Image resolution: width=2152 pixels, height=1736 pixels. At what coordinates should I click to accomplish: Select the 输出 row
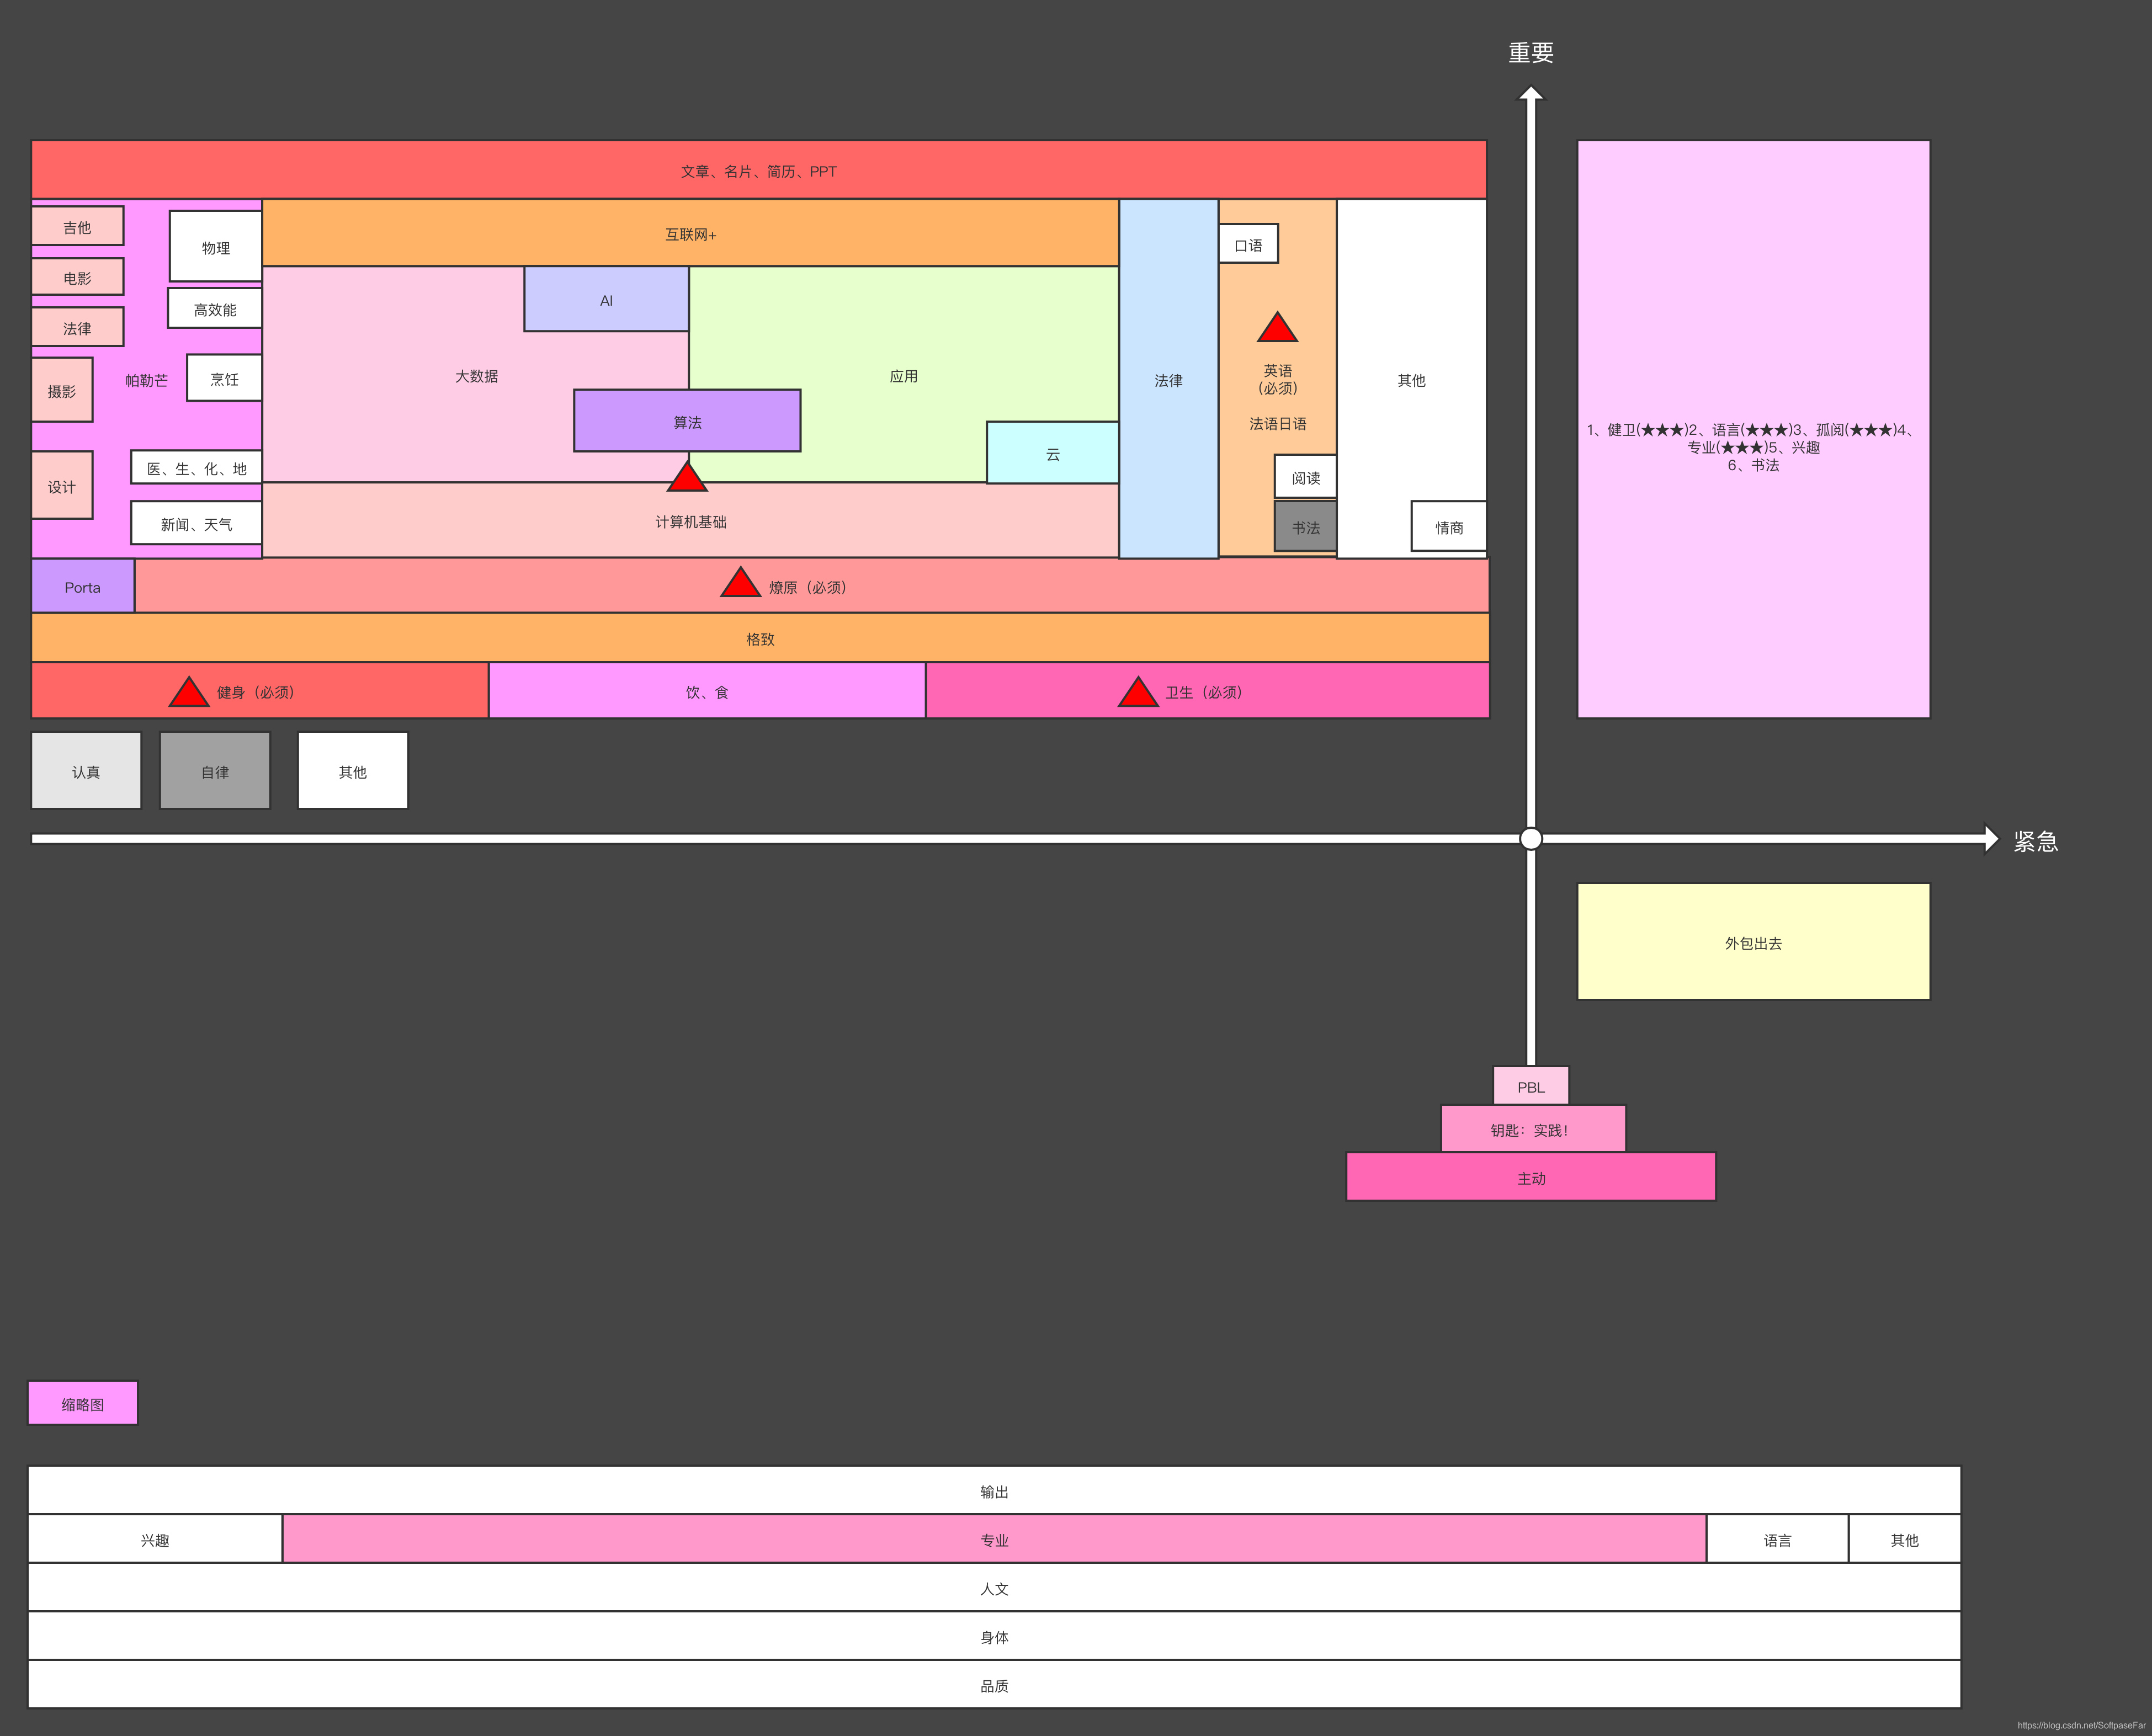tap(994, 1490)
